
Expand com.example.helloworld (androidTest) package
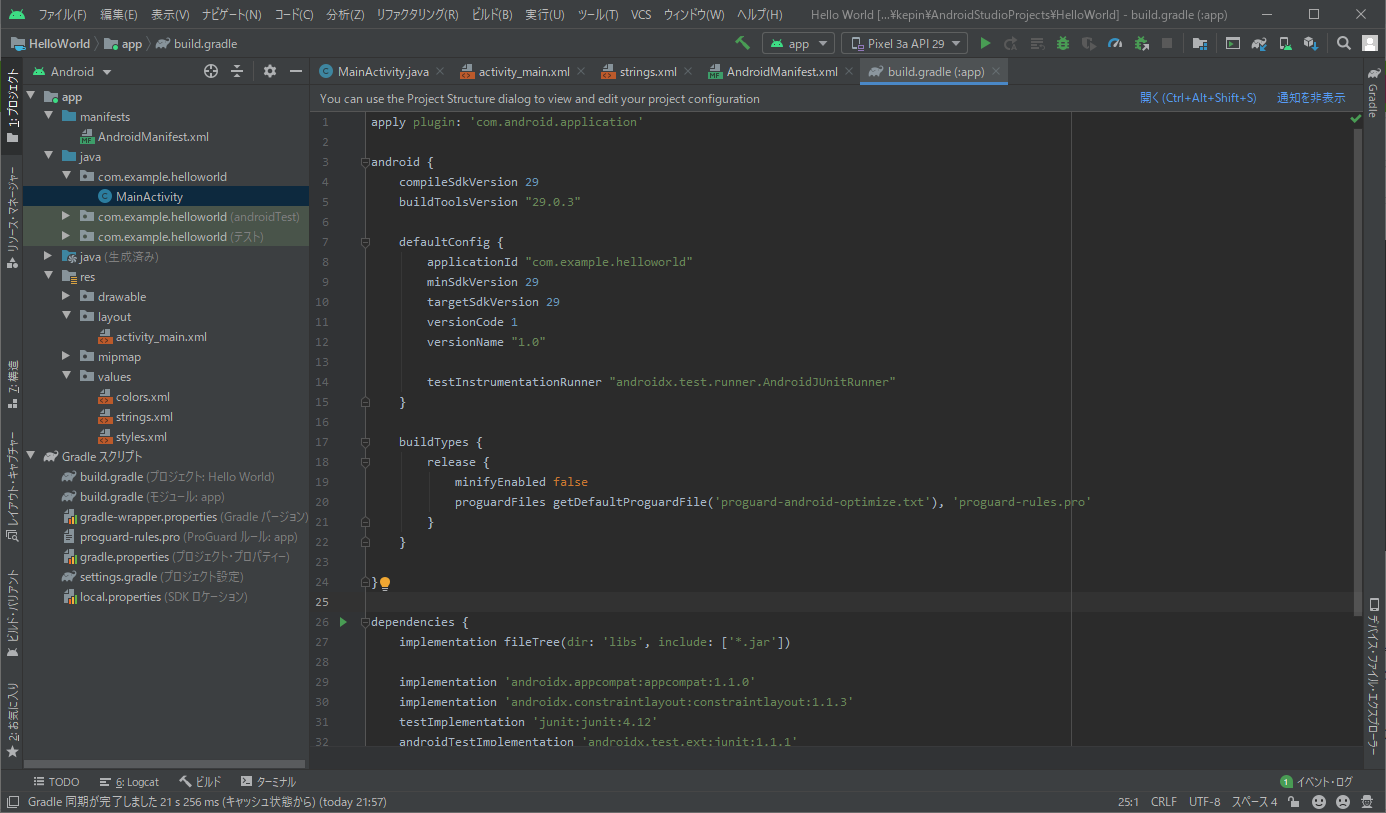[x=67, y=217]
